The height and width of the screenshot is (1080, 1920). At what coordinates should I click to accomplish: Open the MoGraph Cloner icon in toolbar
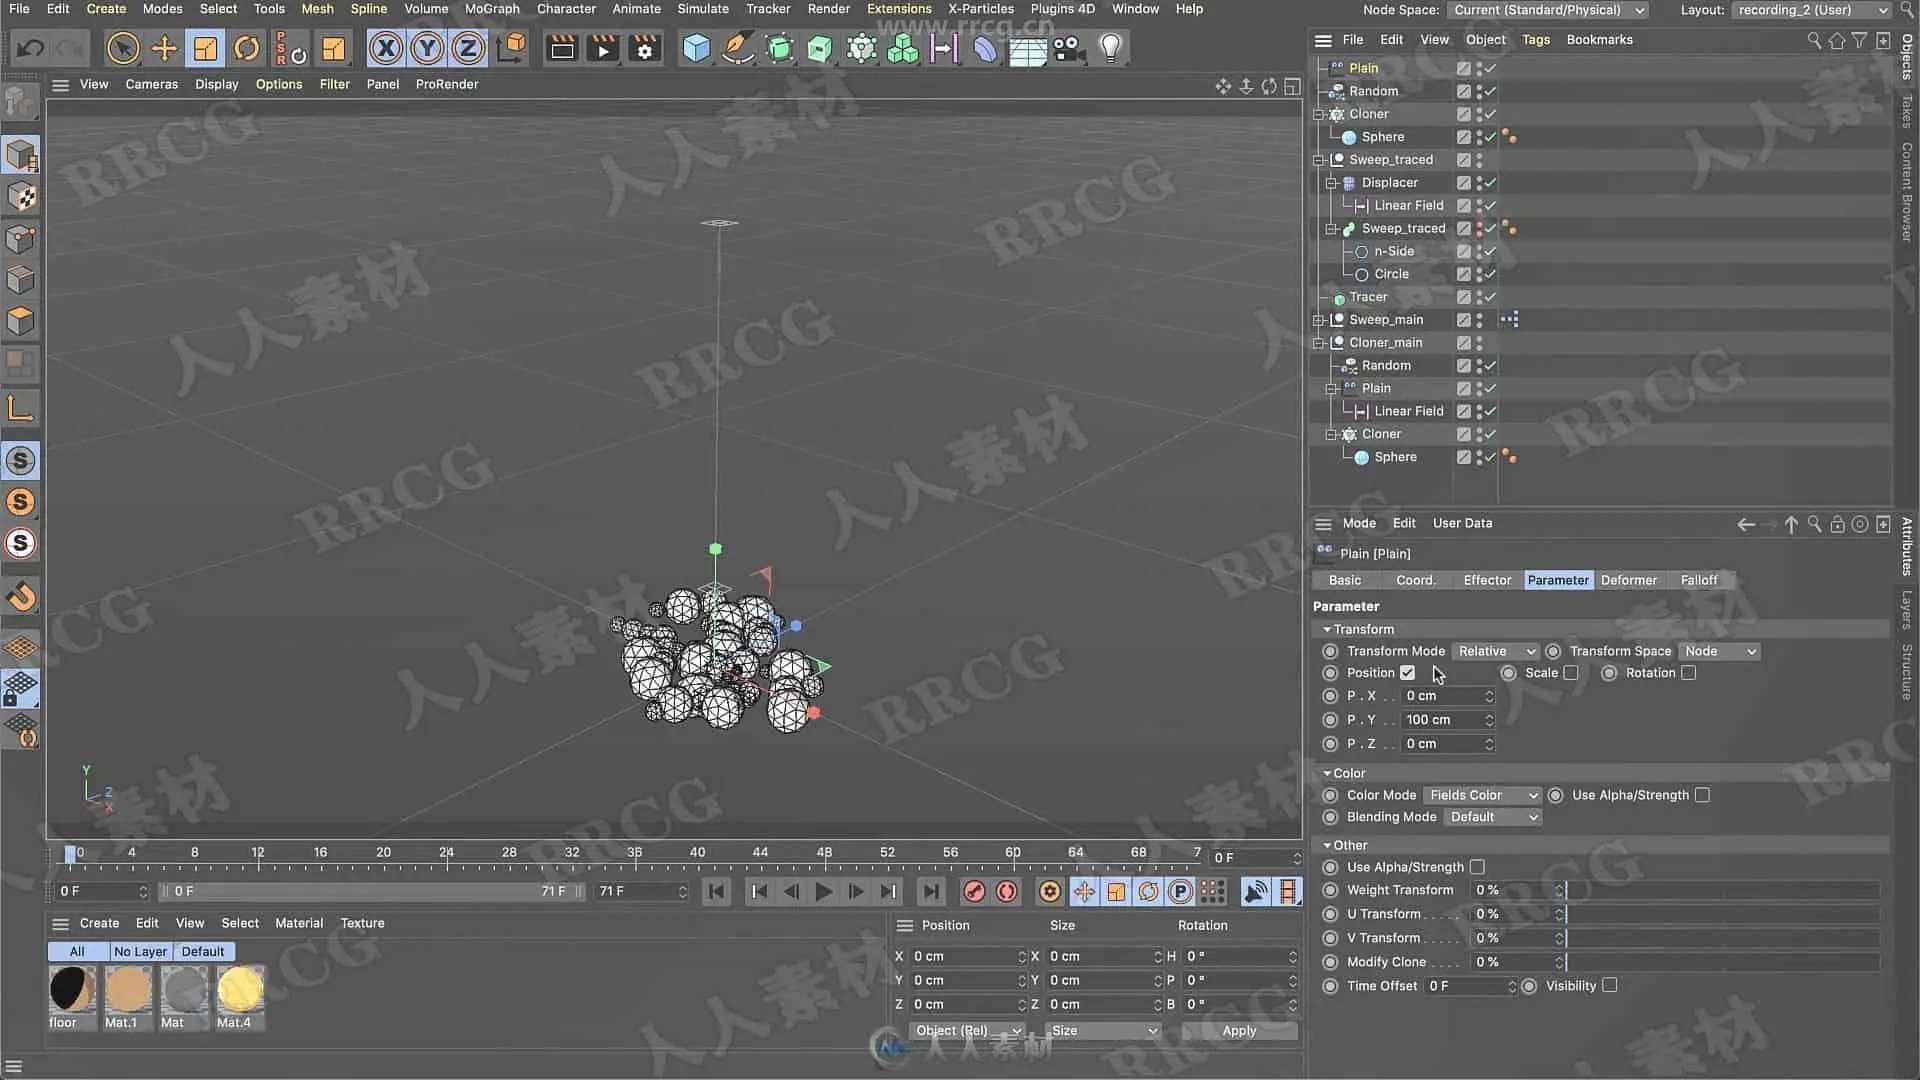pos(861,48)
